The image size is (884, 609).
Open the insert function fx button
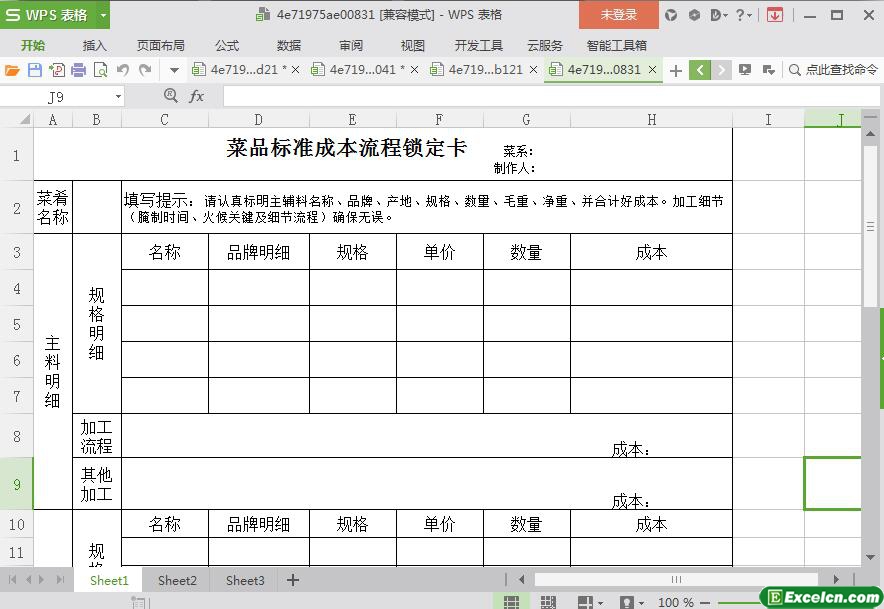(196, 96)
